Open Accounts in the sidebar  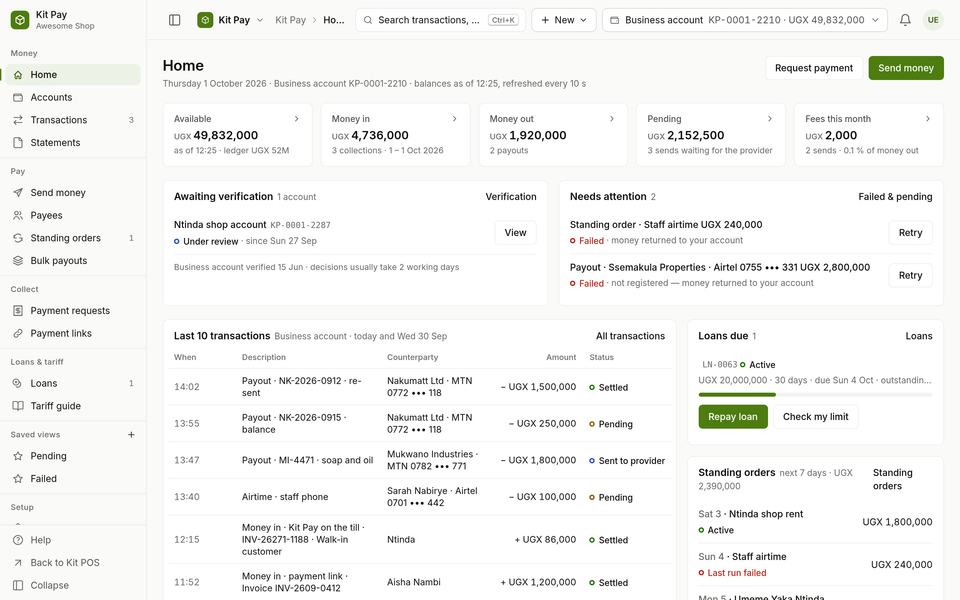coord(73,97)
